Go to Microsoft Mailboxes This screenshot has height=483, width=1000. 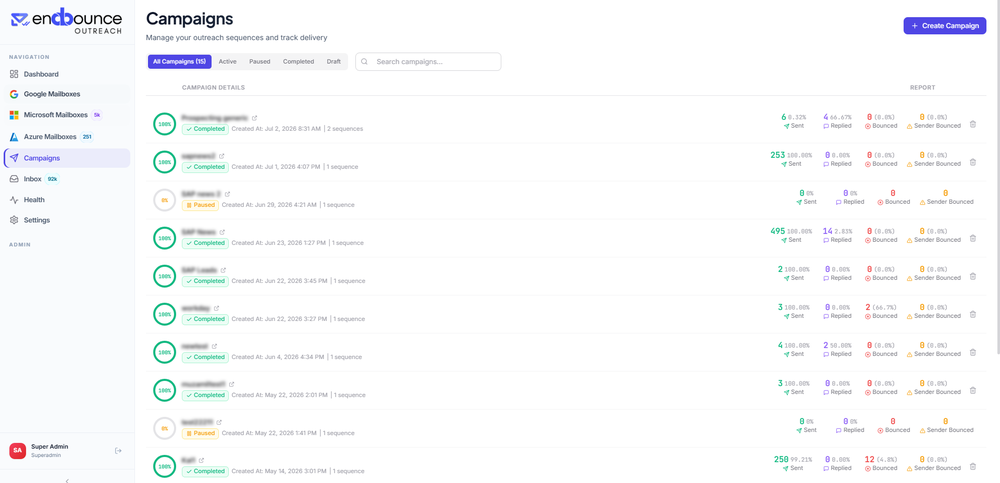(x=66, y=115)
